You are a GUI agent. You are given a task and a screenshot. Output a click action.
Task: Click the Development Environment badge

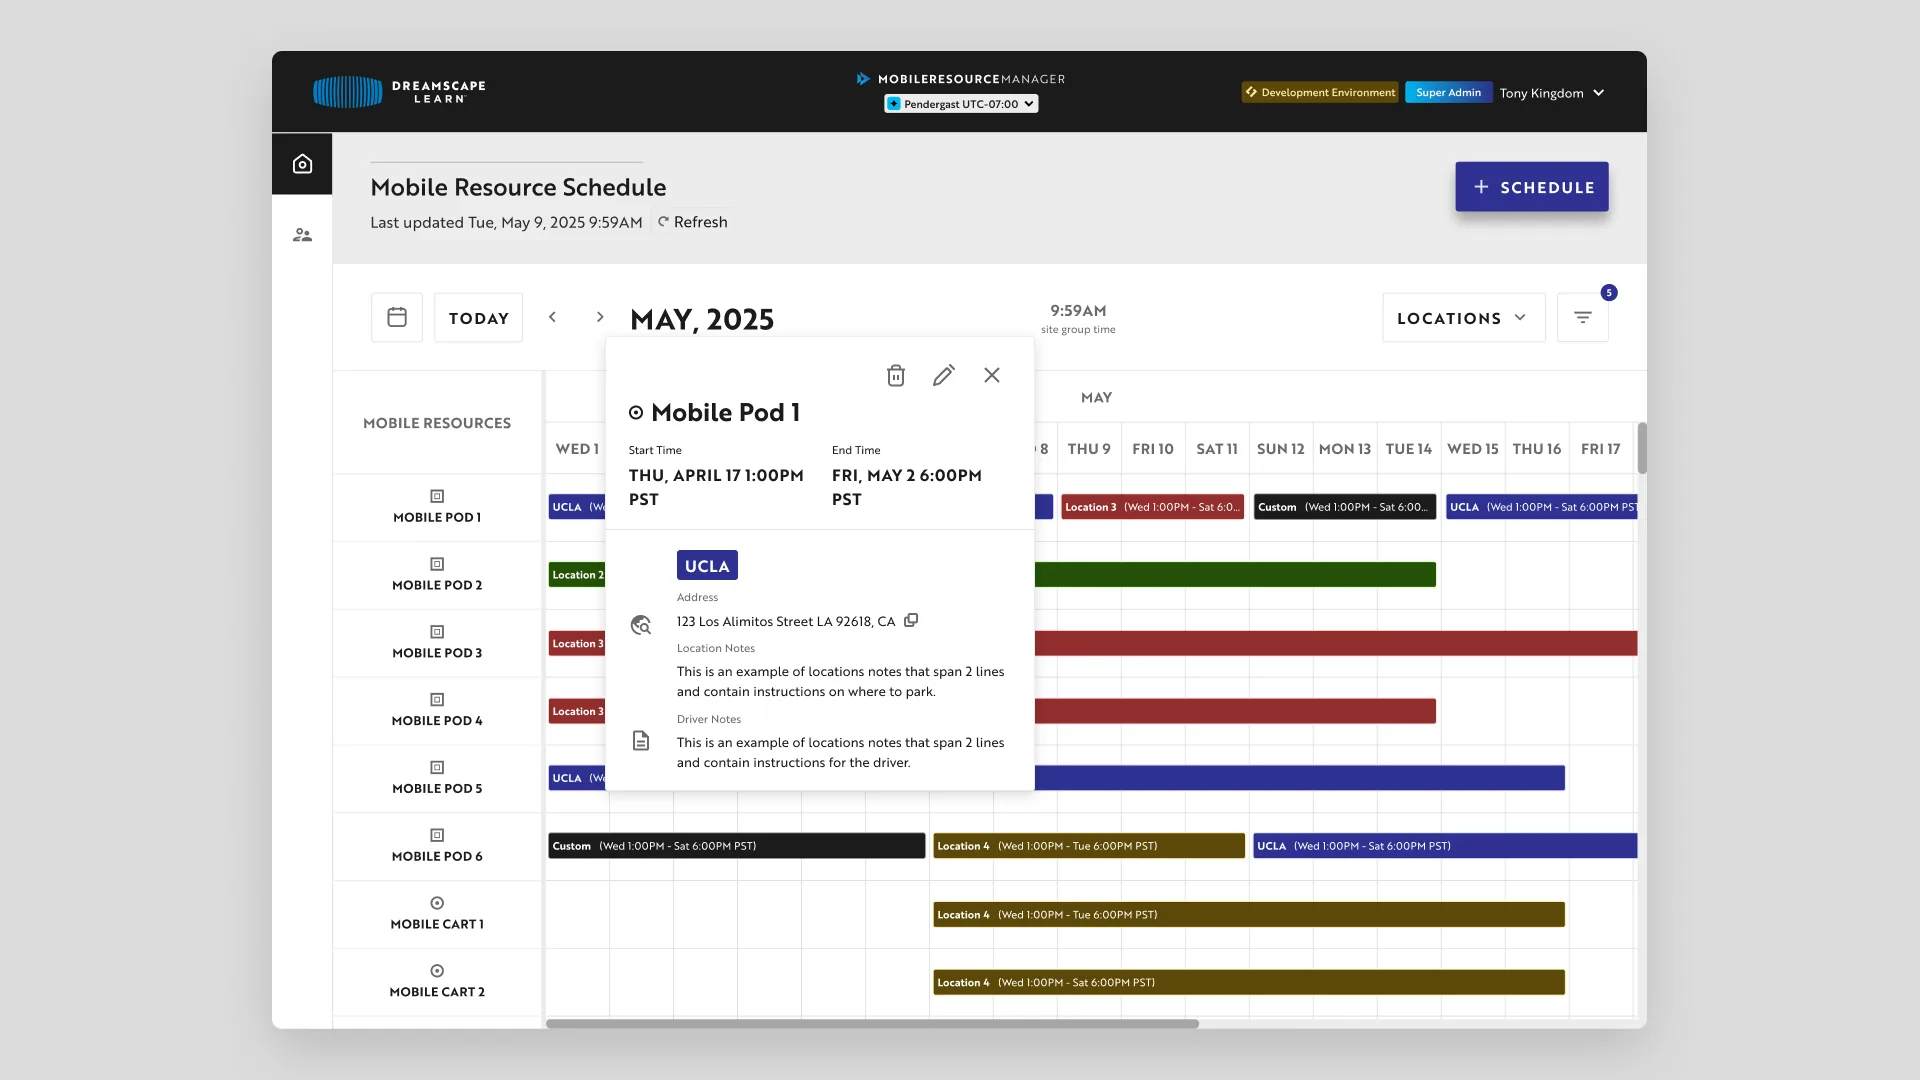point(1320,92)
